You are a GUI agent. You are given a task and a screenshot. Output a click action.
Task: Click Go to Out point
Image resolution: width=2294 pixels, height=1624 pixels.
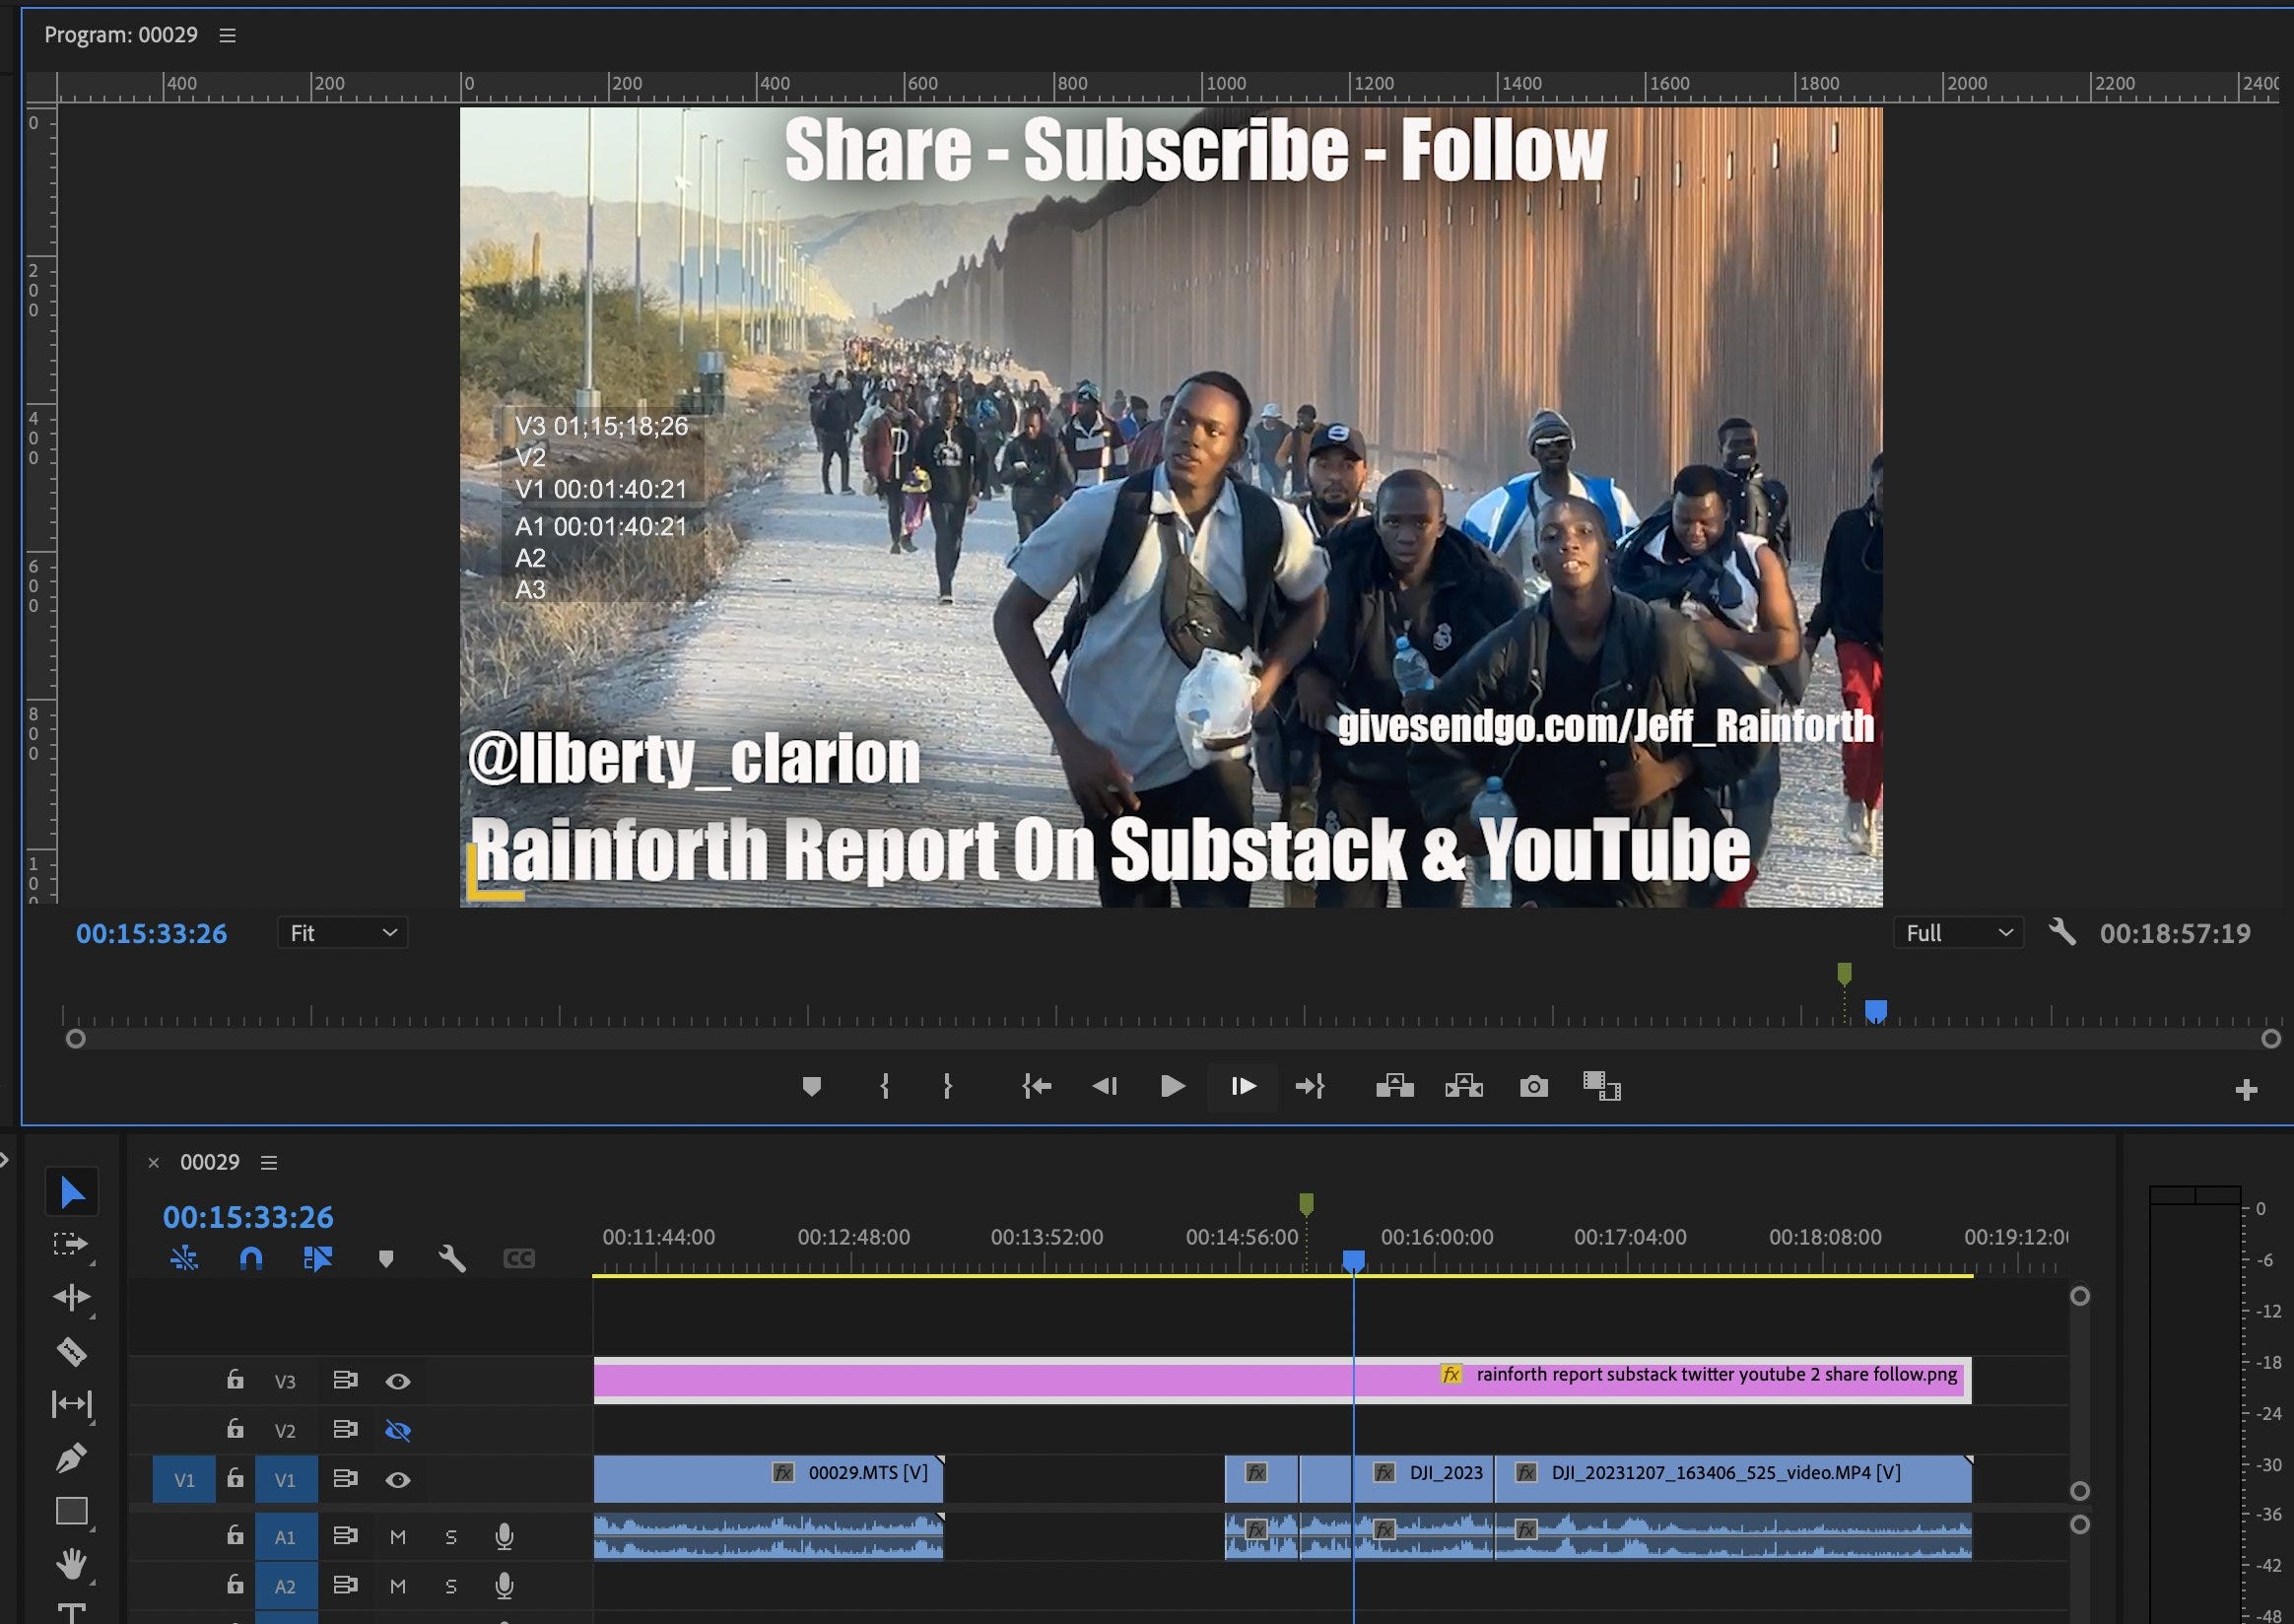click(1310, 1086)
